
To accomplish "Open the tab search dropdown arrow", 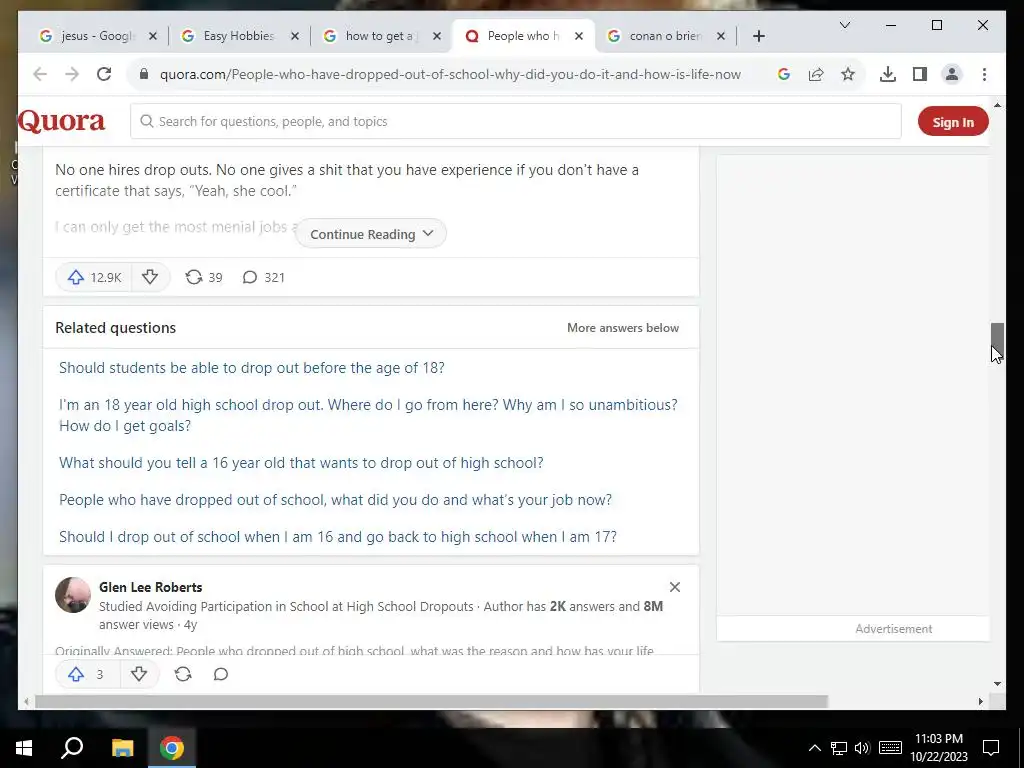I will tap(844, 25).
